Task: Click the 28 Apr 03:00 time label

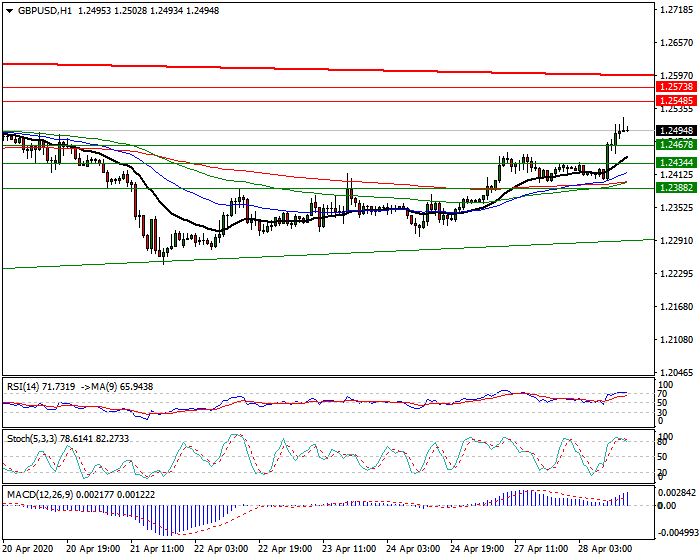Action: click(605, 549)
